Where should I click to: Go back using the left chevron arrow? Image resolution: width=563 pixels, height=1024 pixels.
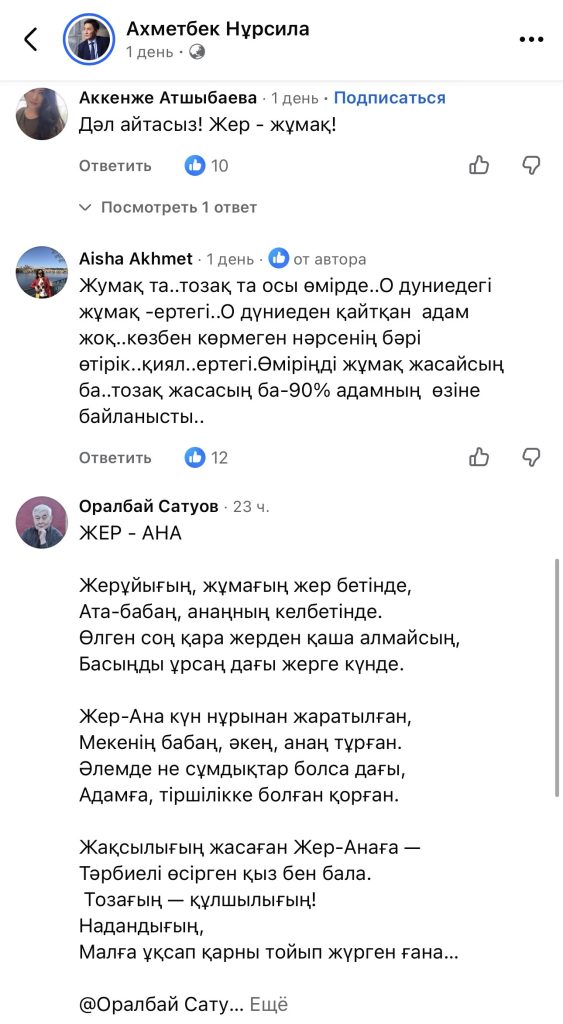[x=31, y=40]
